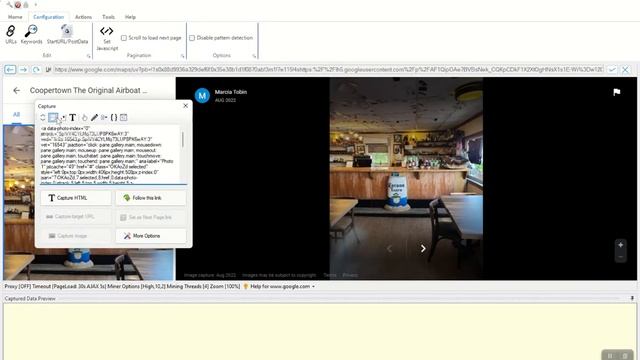Screen dimensions: 640x360
Task: Click the Terms link below the photo
Action: coord(330,275)
